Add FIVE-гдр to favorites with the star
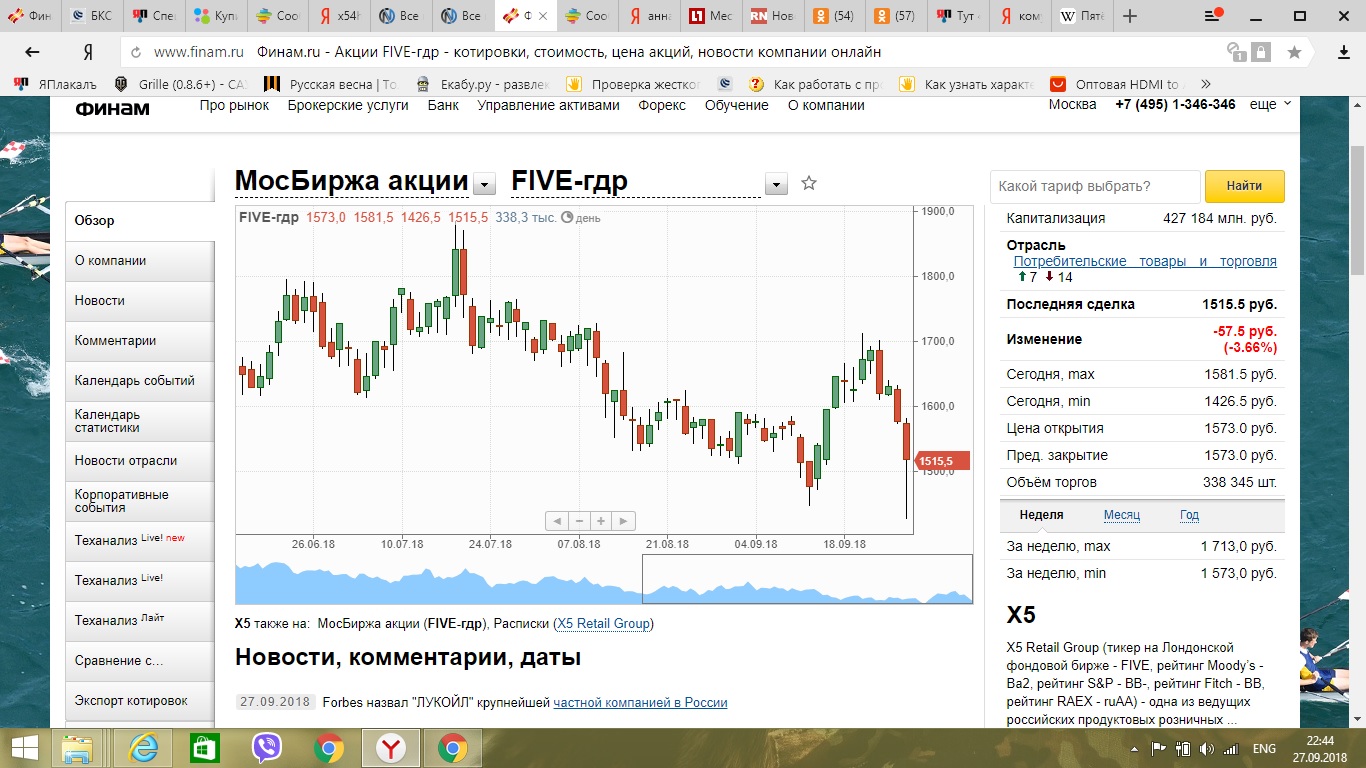The image size is (1366, 768). 809,183
